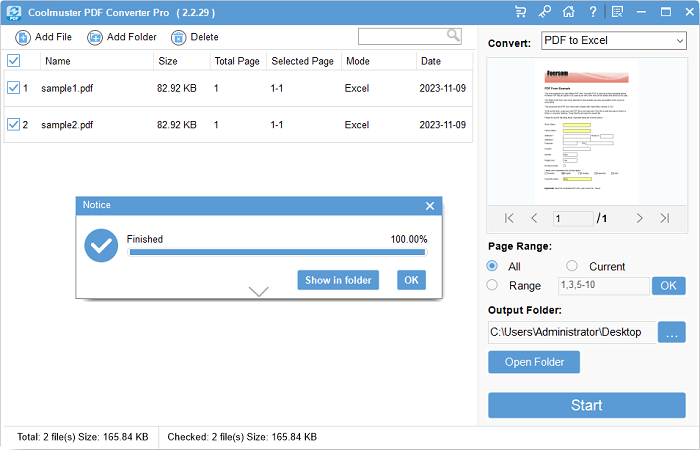Click Excel mode in sample1.pdf row

coord(357,88)
